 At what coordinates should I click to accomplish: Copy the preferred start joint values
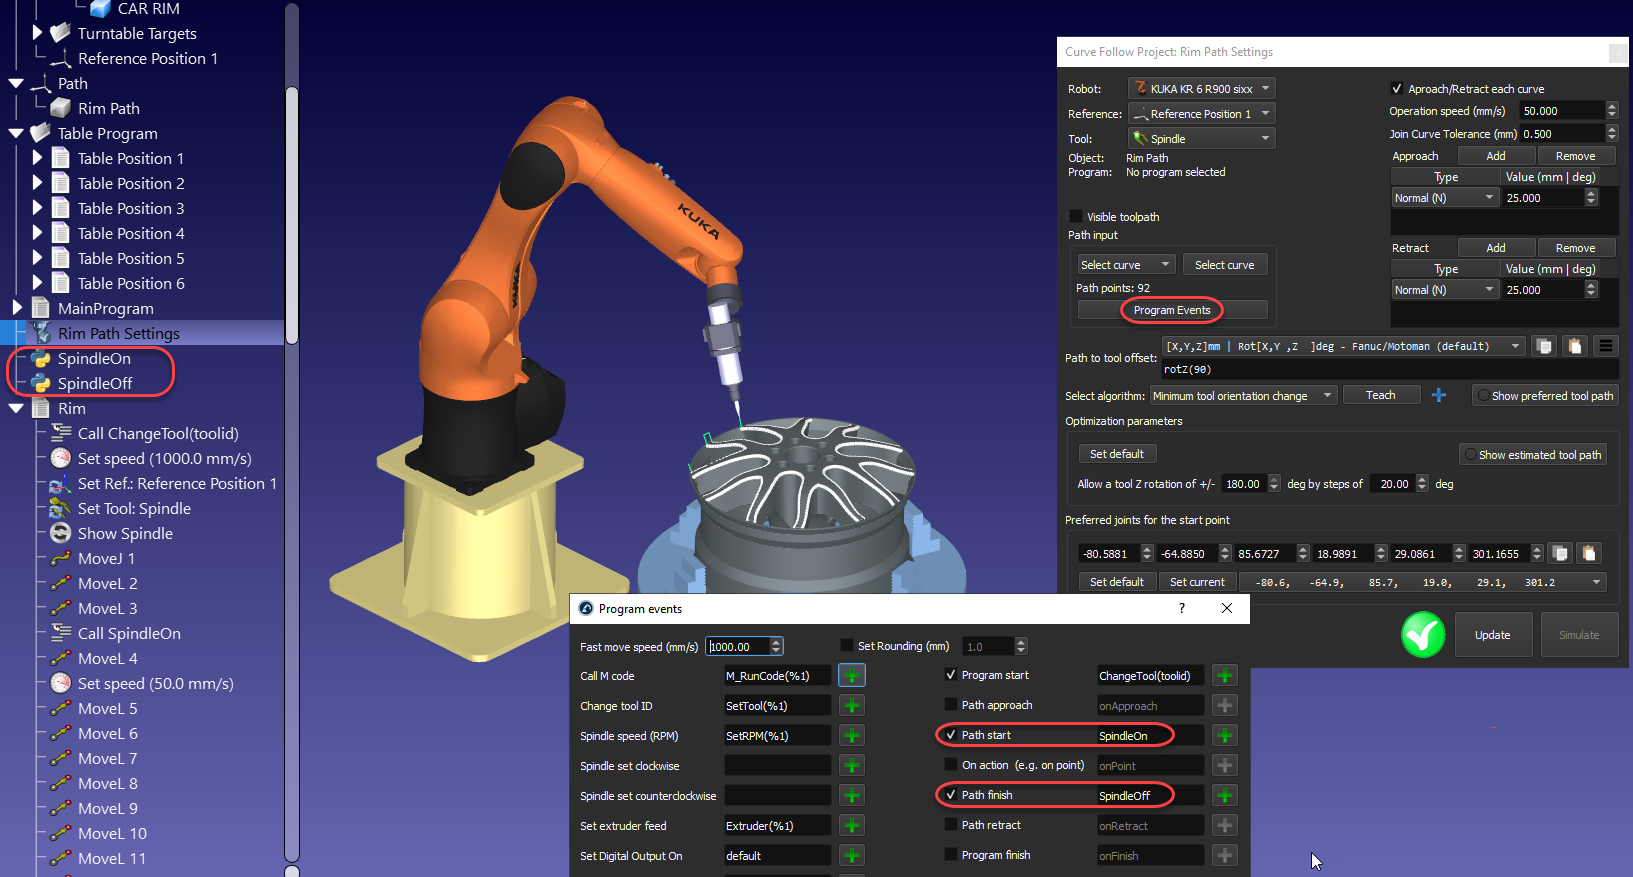coord(1559,553)
